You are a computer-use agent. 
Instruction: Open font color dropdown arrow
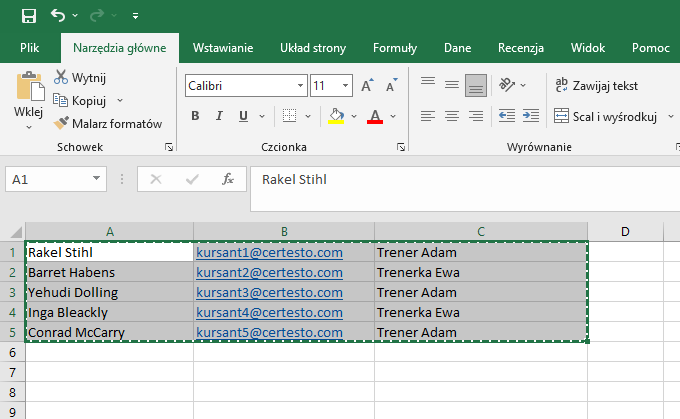(x=393, y=116)
